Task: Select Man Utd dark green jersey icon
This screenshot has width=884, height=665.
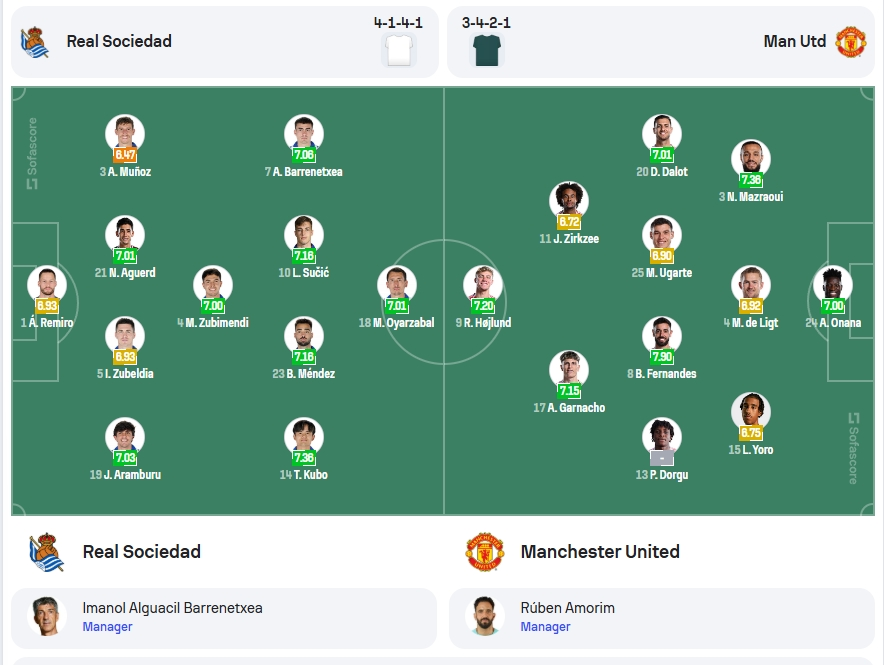Action: tap(487, 50)
